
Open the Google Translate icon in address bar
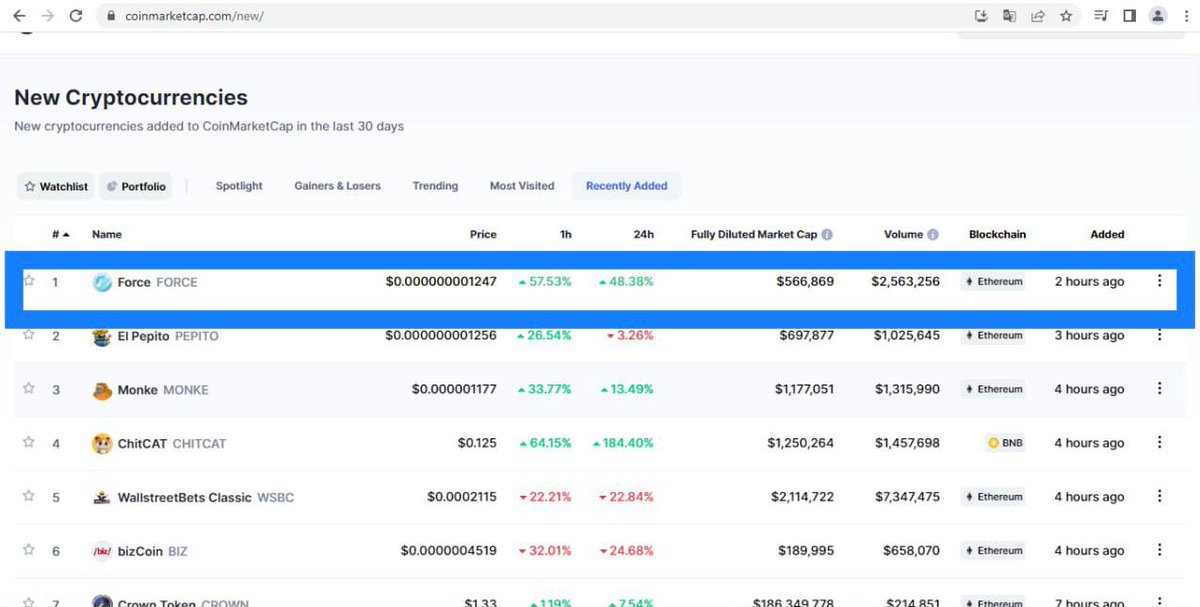(x=1009, y=16)
